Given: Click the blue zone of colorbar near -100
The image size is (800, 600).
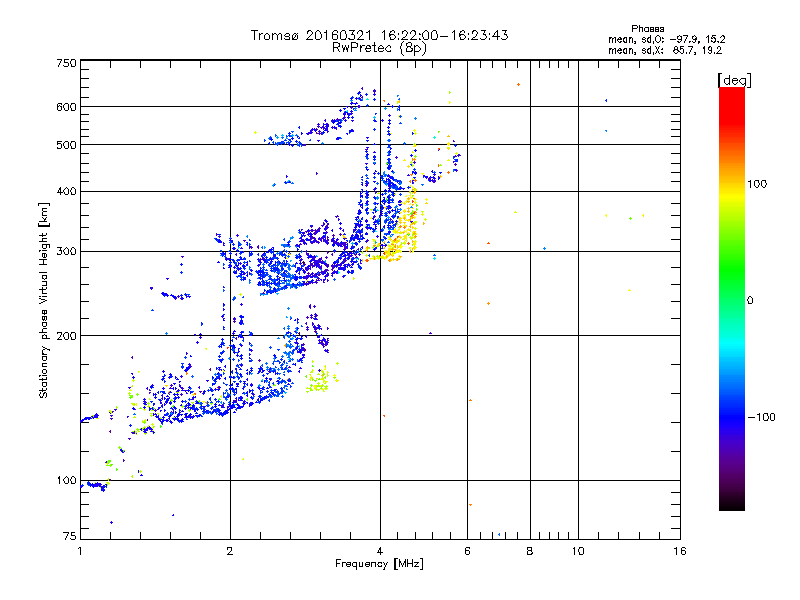Looking at the screenshot, I should pos(732,416).
